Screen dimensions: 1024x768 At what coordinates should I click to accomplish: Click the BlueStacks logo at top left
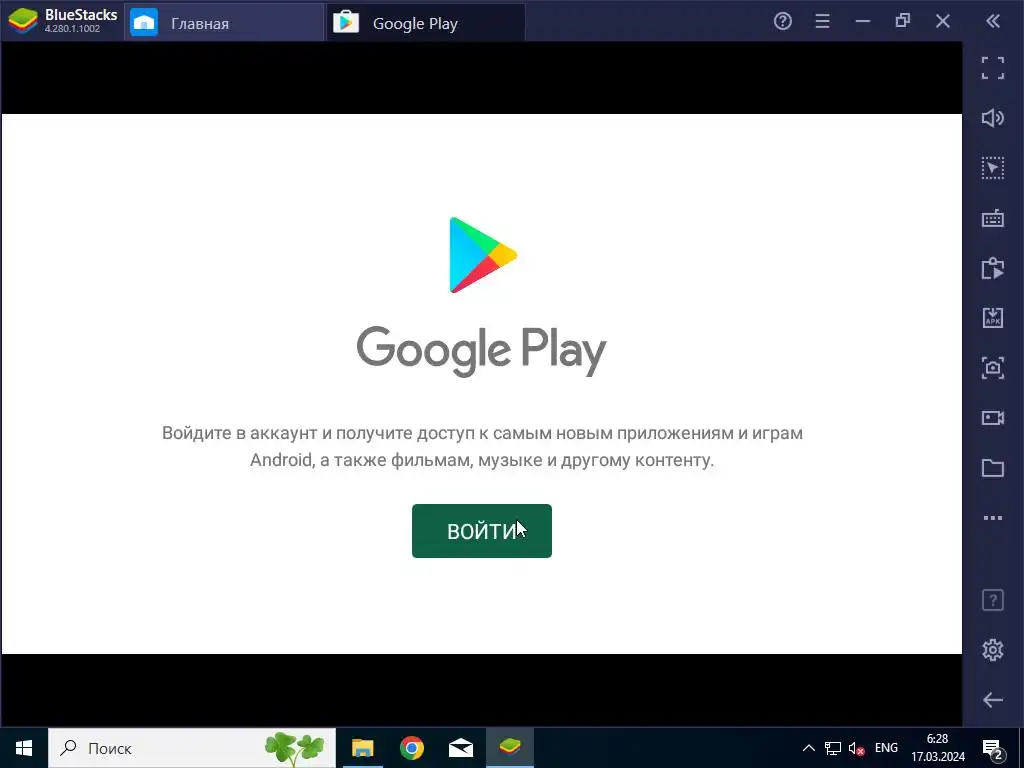coord(23,22)
